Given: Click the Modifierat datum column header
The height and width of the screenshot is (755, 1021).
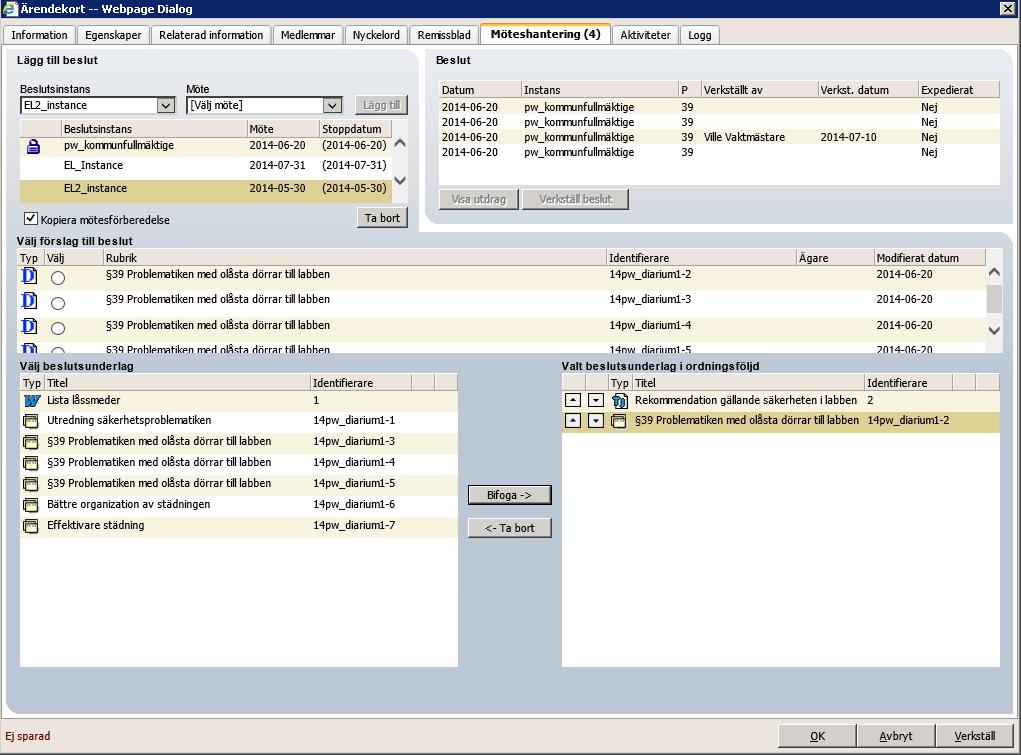Looking at the screenshot, I should point(930,258).
